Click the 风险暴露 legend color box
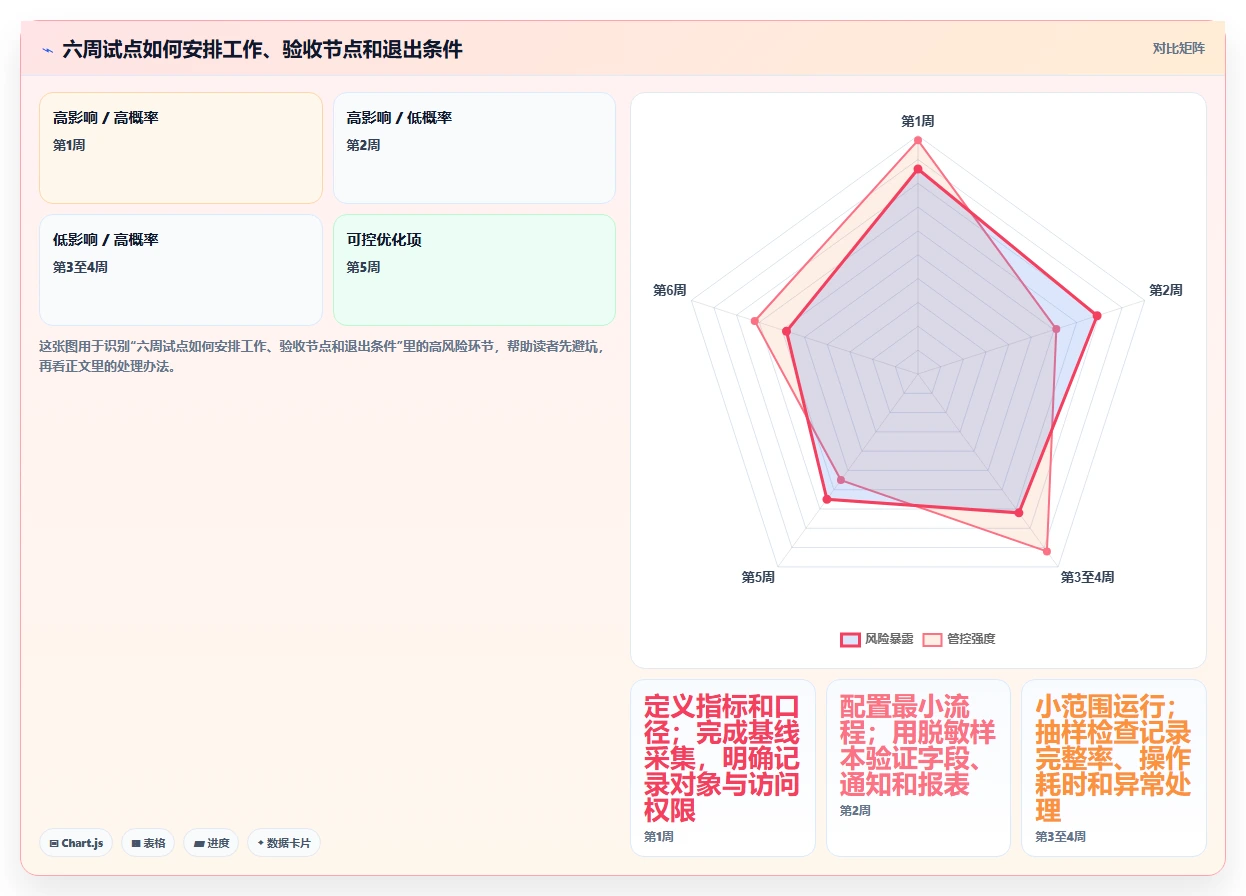The height and width of the screenshot is (896, 1246). 850,639
